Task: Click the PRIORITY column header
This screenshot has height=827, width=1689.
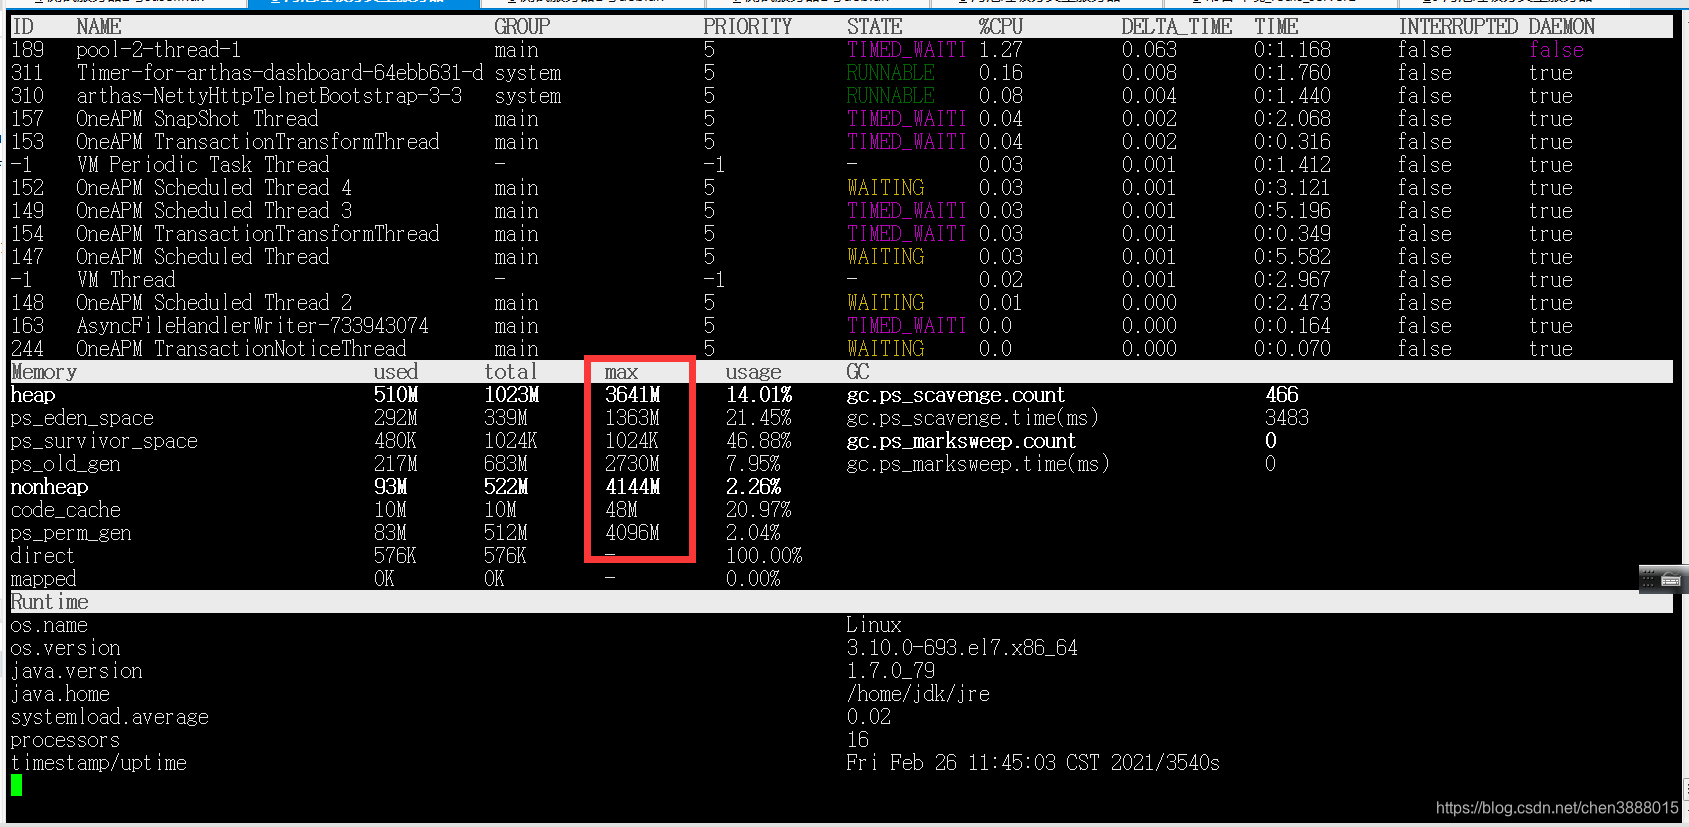Action: point(747,27)
